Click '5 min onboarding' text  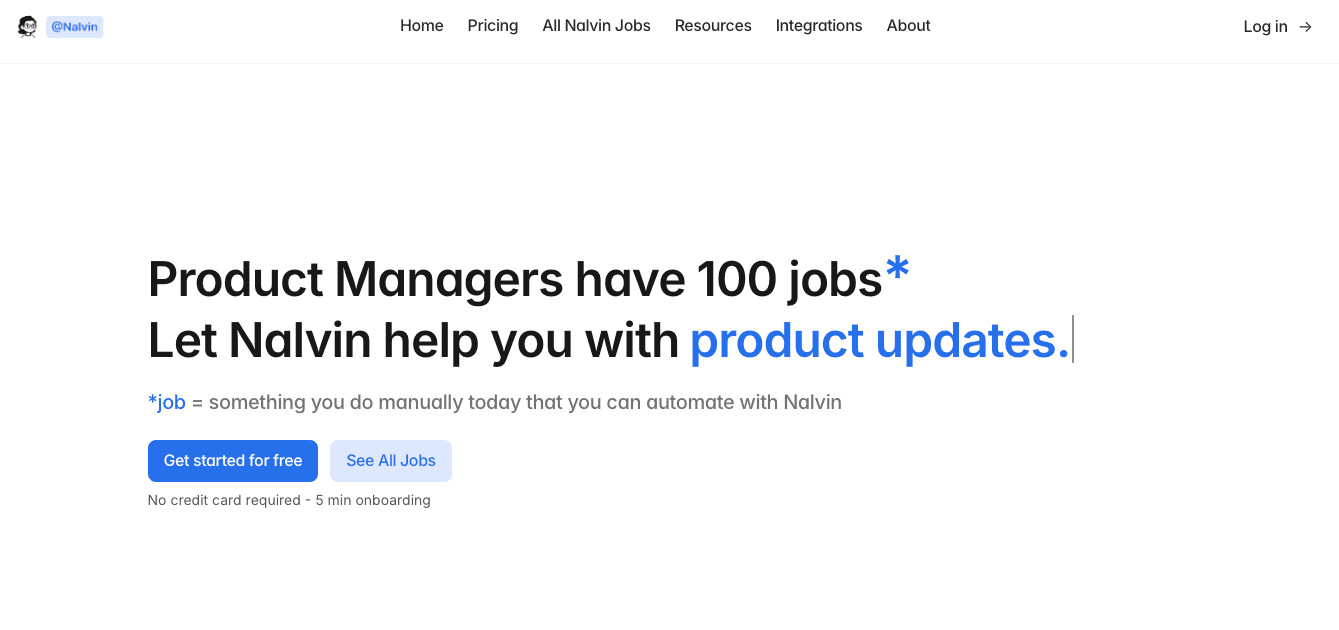(x=373, y=500)
